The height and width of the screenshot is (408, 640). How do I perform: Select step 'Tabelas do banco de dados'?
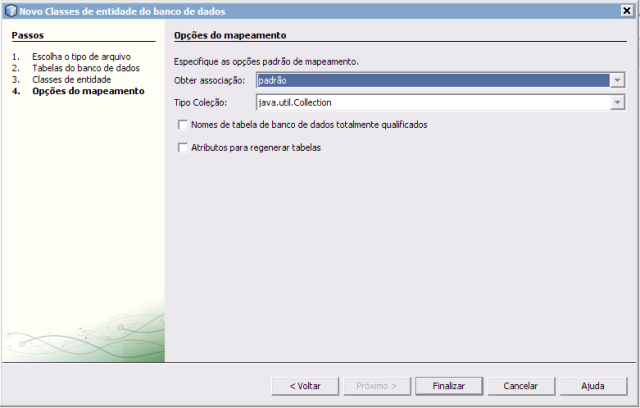[x=86, y=68]
